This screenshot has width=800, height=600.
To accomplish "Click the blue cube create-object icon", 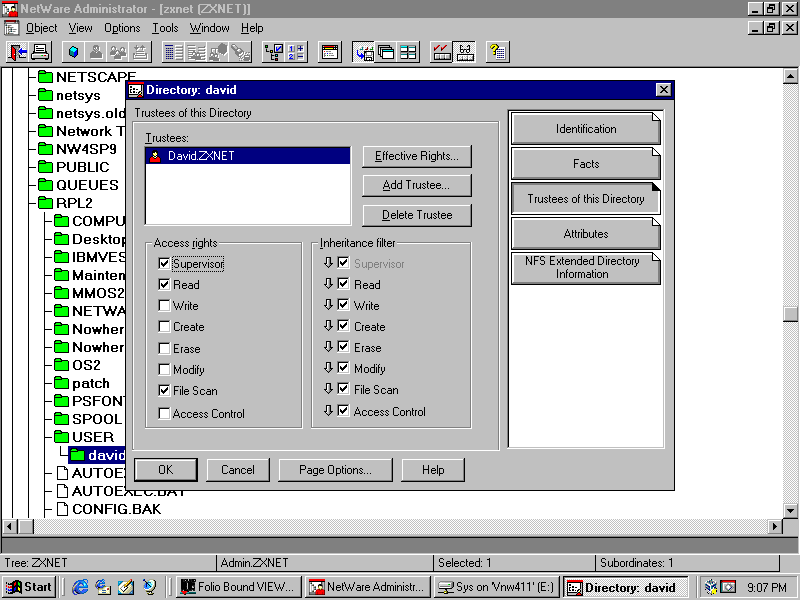I will tap(73, 52).
